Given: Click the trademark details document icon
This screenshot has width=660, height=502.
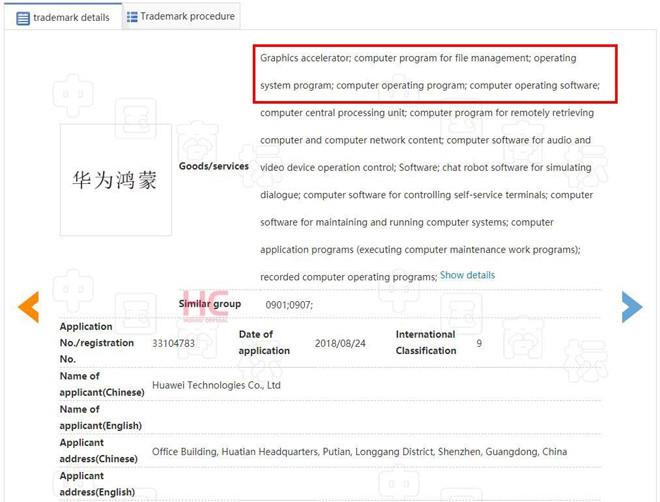Looking at the screenshot, I should pyautogui.click(x=23, y=18).
